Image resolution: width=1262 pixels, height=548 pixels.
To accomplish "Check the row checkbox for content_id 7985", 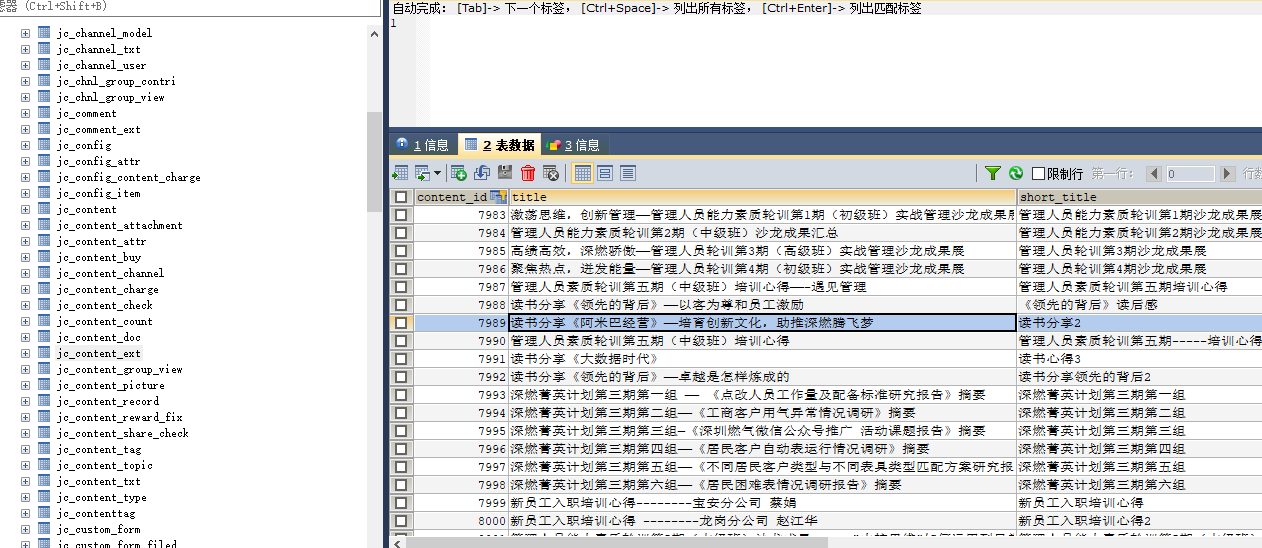I will click(x=401, y=251).
